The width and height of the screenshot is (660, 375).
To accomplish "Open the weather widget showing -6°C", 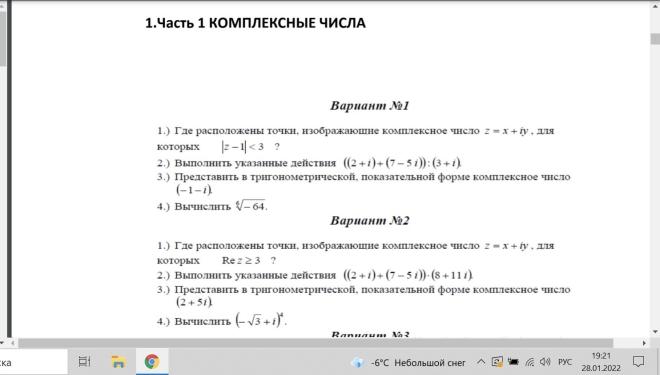I will (x=409, y=362).
